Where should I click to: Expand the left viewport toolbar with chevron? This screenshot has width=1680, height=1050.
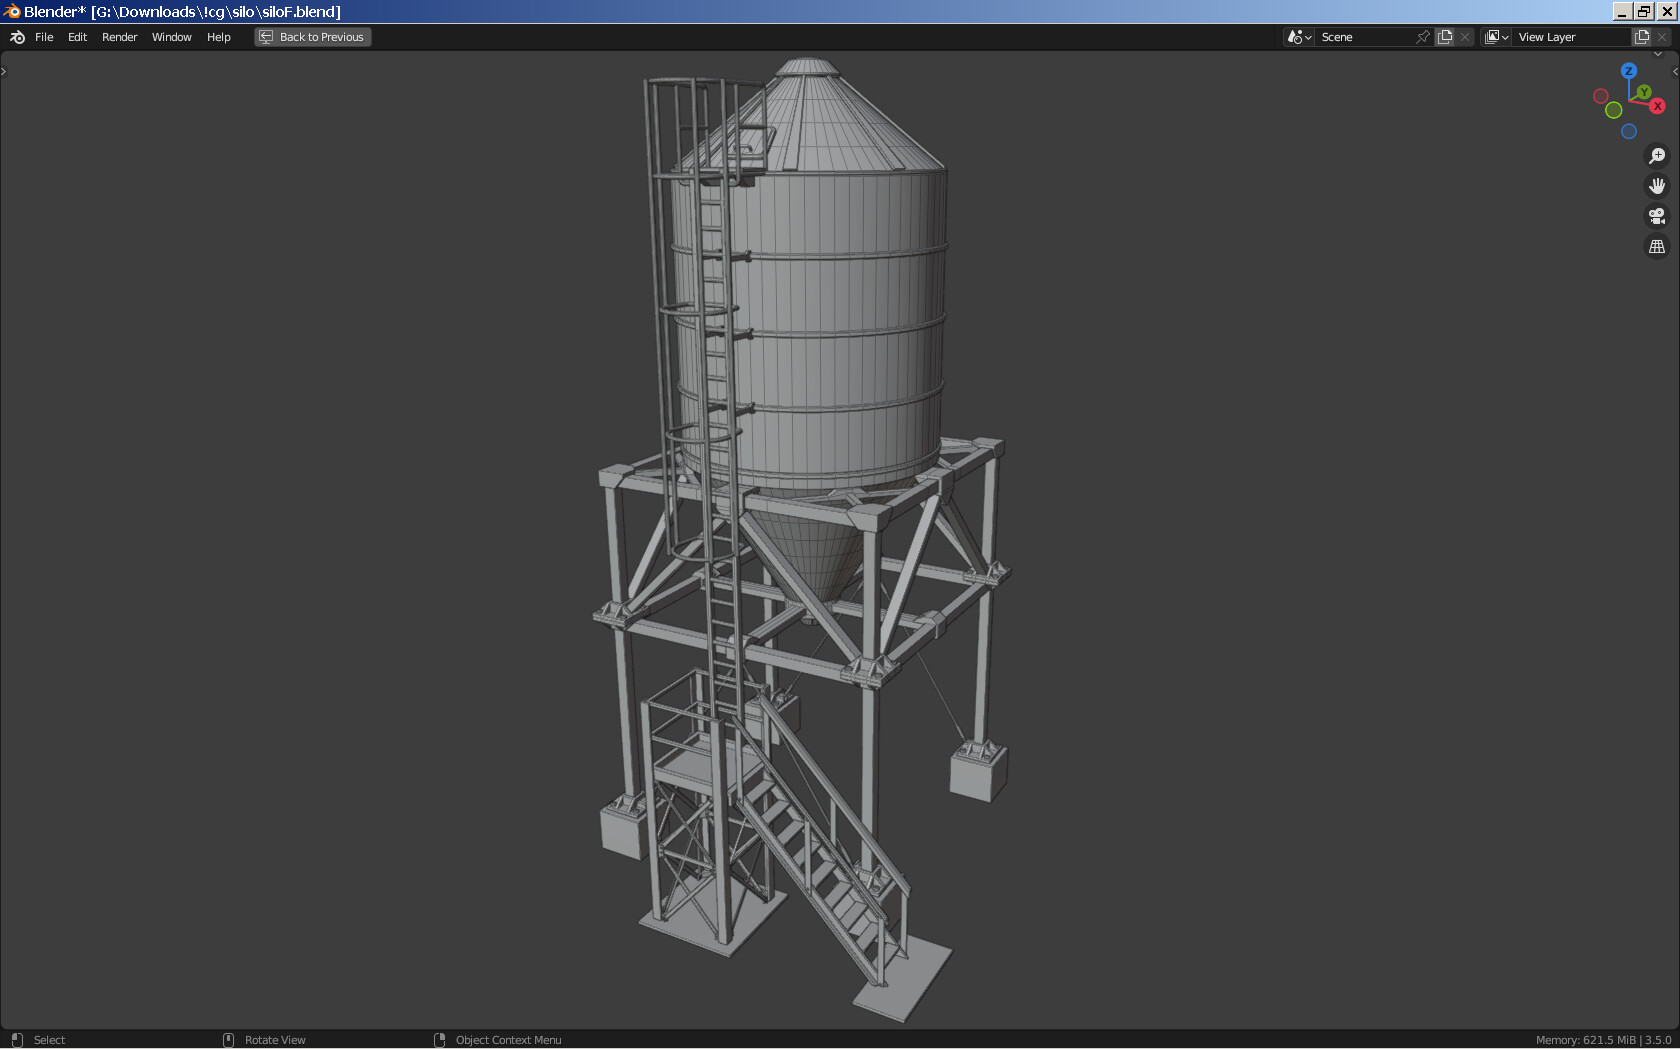coord(4,70)
